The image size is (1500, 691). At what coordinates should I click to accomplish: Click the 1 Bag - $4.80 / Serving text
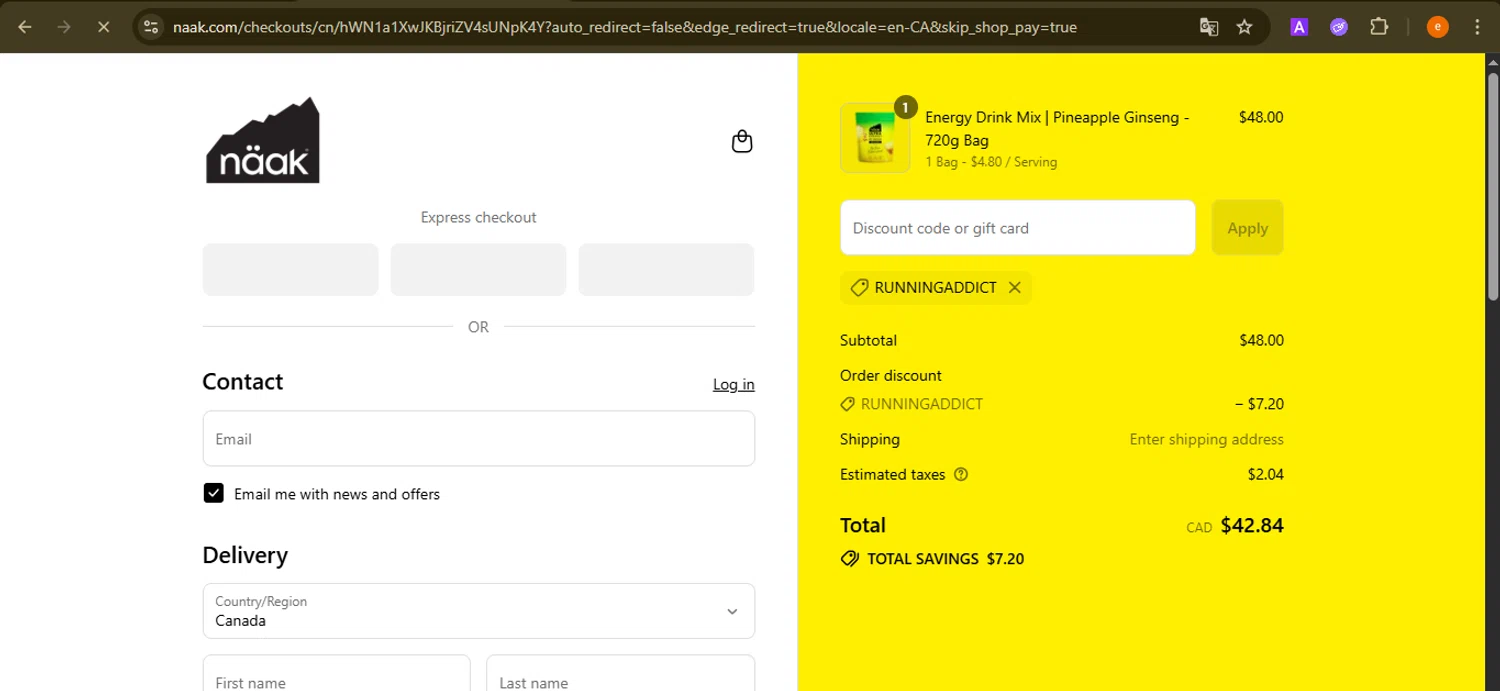coord(991,162)
